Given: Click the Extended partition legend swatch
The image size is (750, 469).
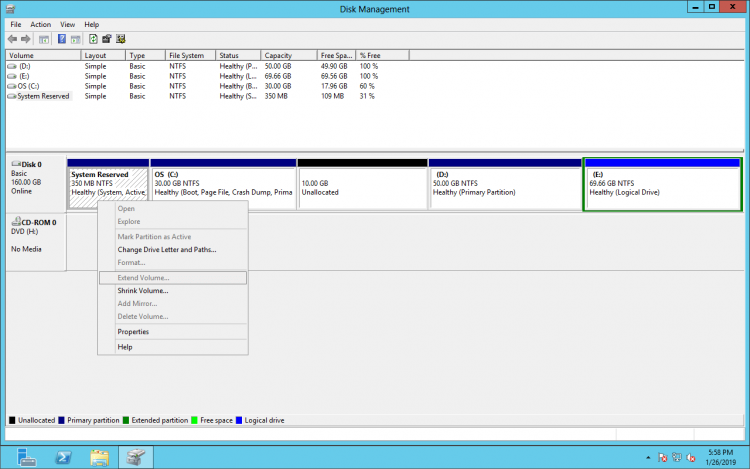Looking at the screenshot, I should point(126,421).
